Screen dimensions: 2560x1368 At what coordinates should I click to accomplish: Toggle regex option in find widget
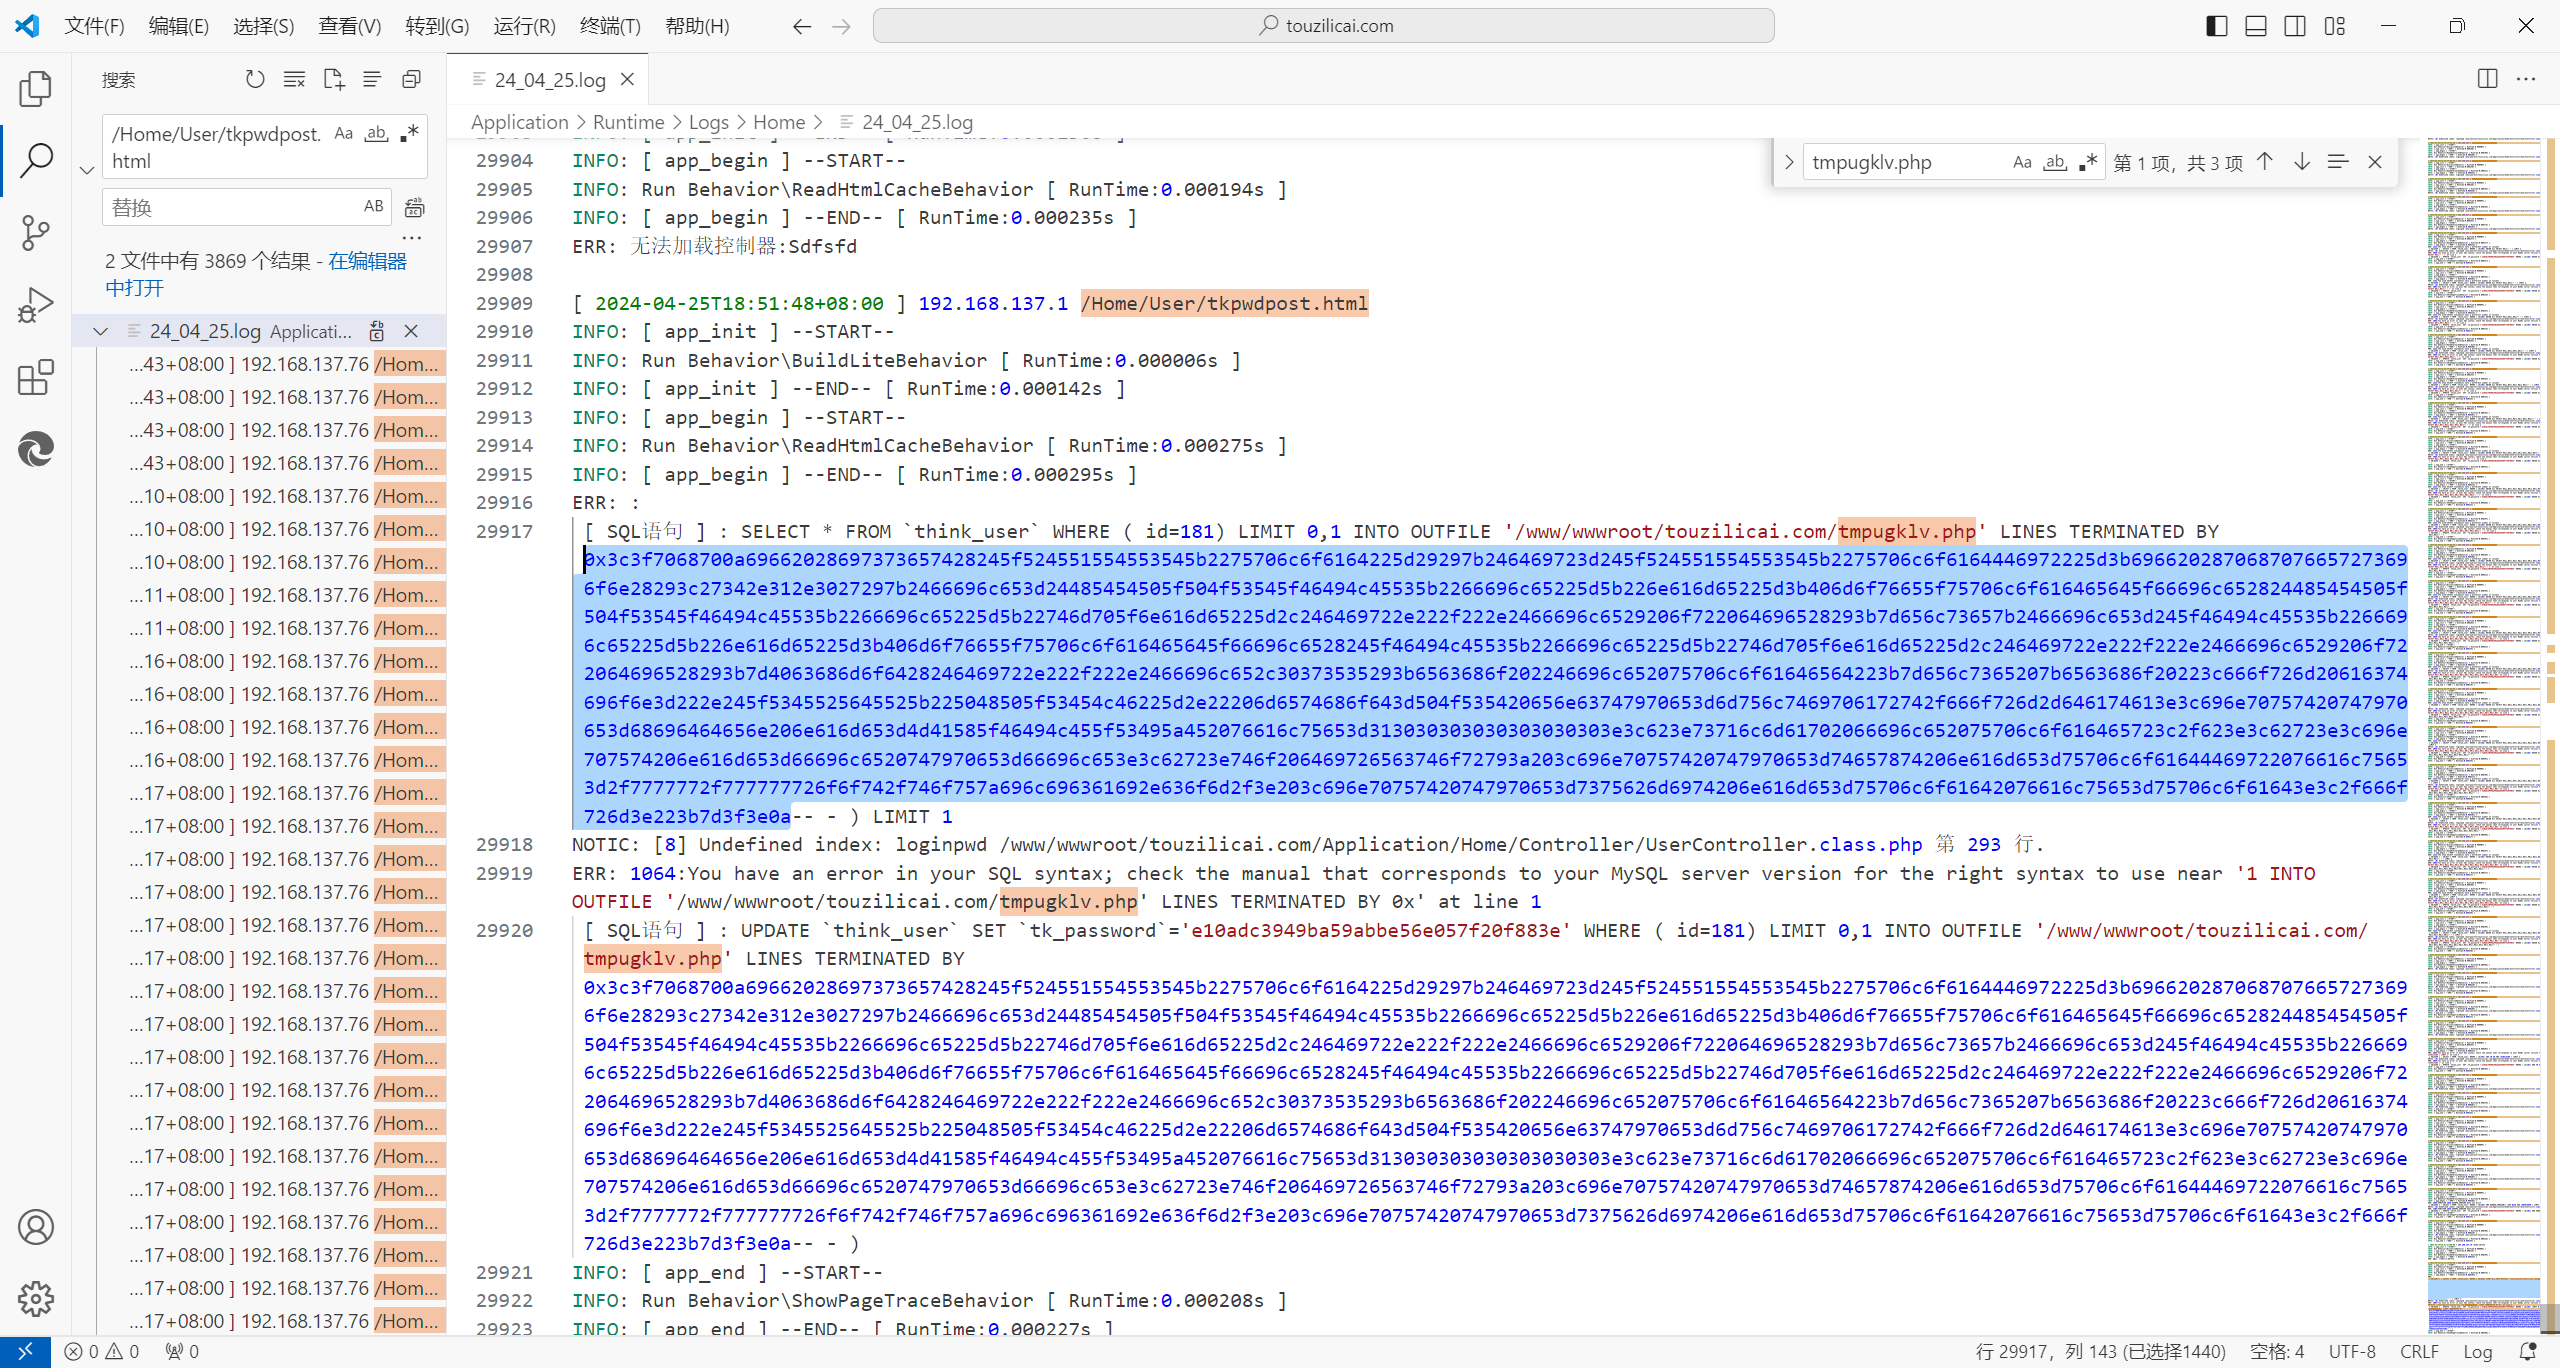[2088, 162]
